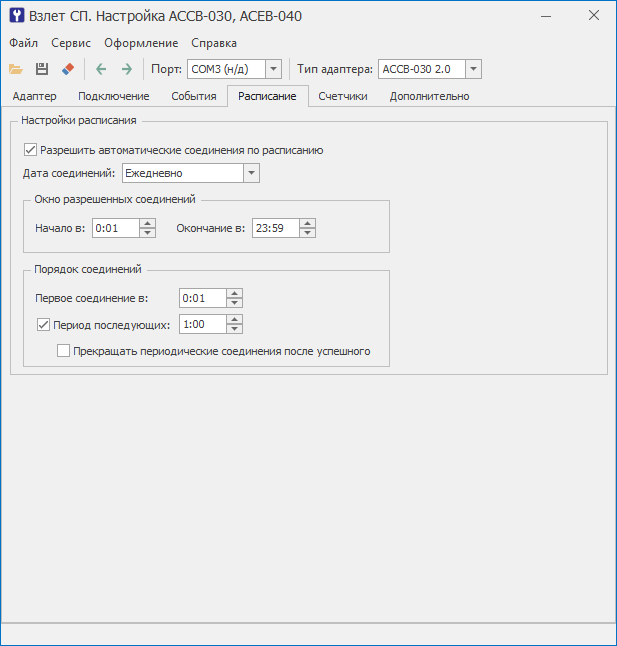The image size is (617, 646).
Task: Increase Первое соединение time with up arrow
Action: coord(234,293)
